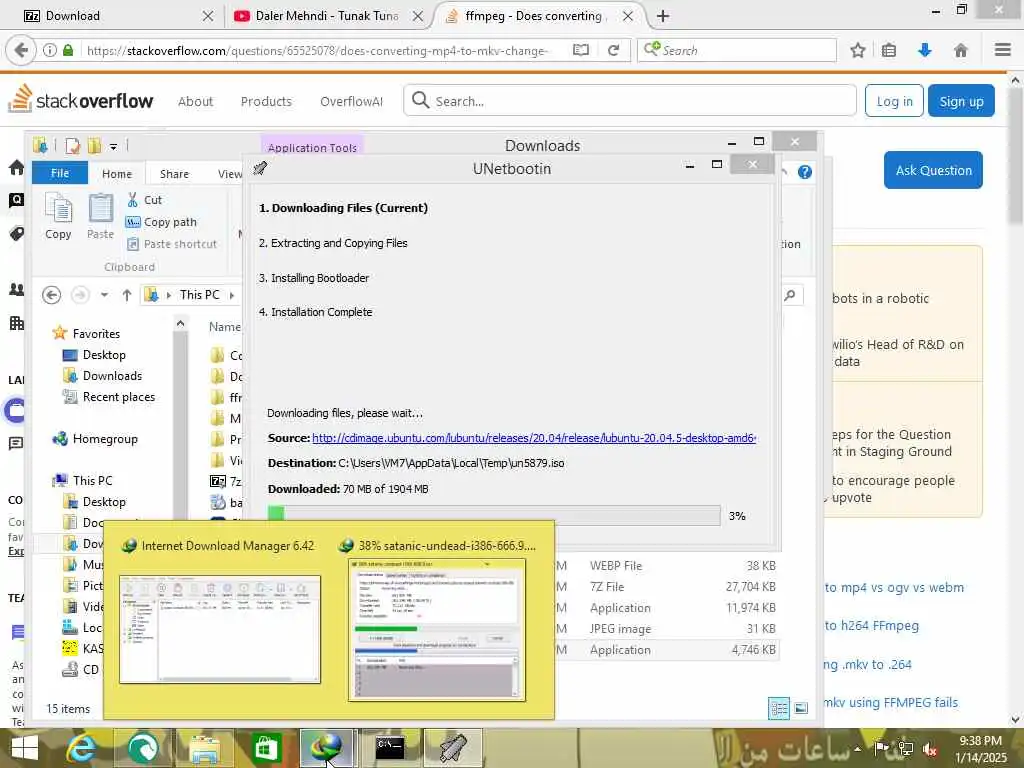Open related link about mp4 vs ogv
This screenshot has width=1024, height=768.
click(x=894, y=587)
